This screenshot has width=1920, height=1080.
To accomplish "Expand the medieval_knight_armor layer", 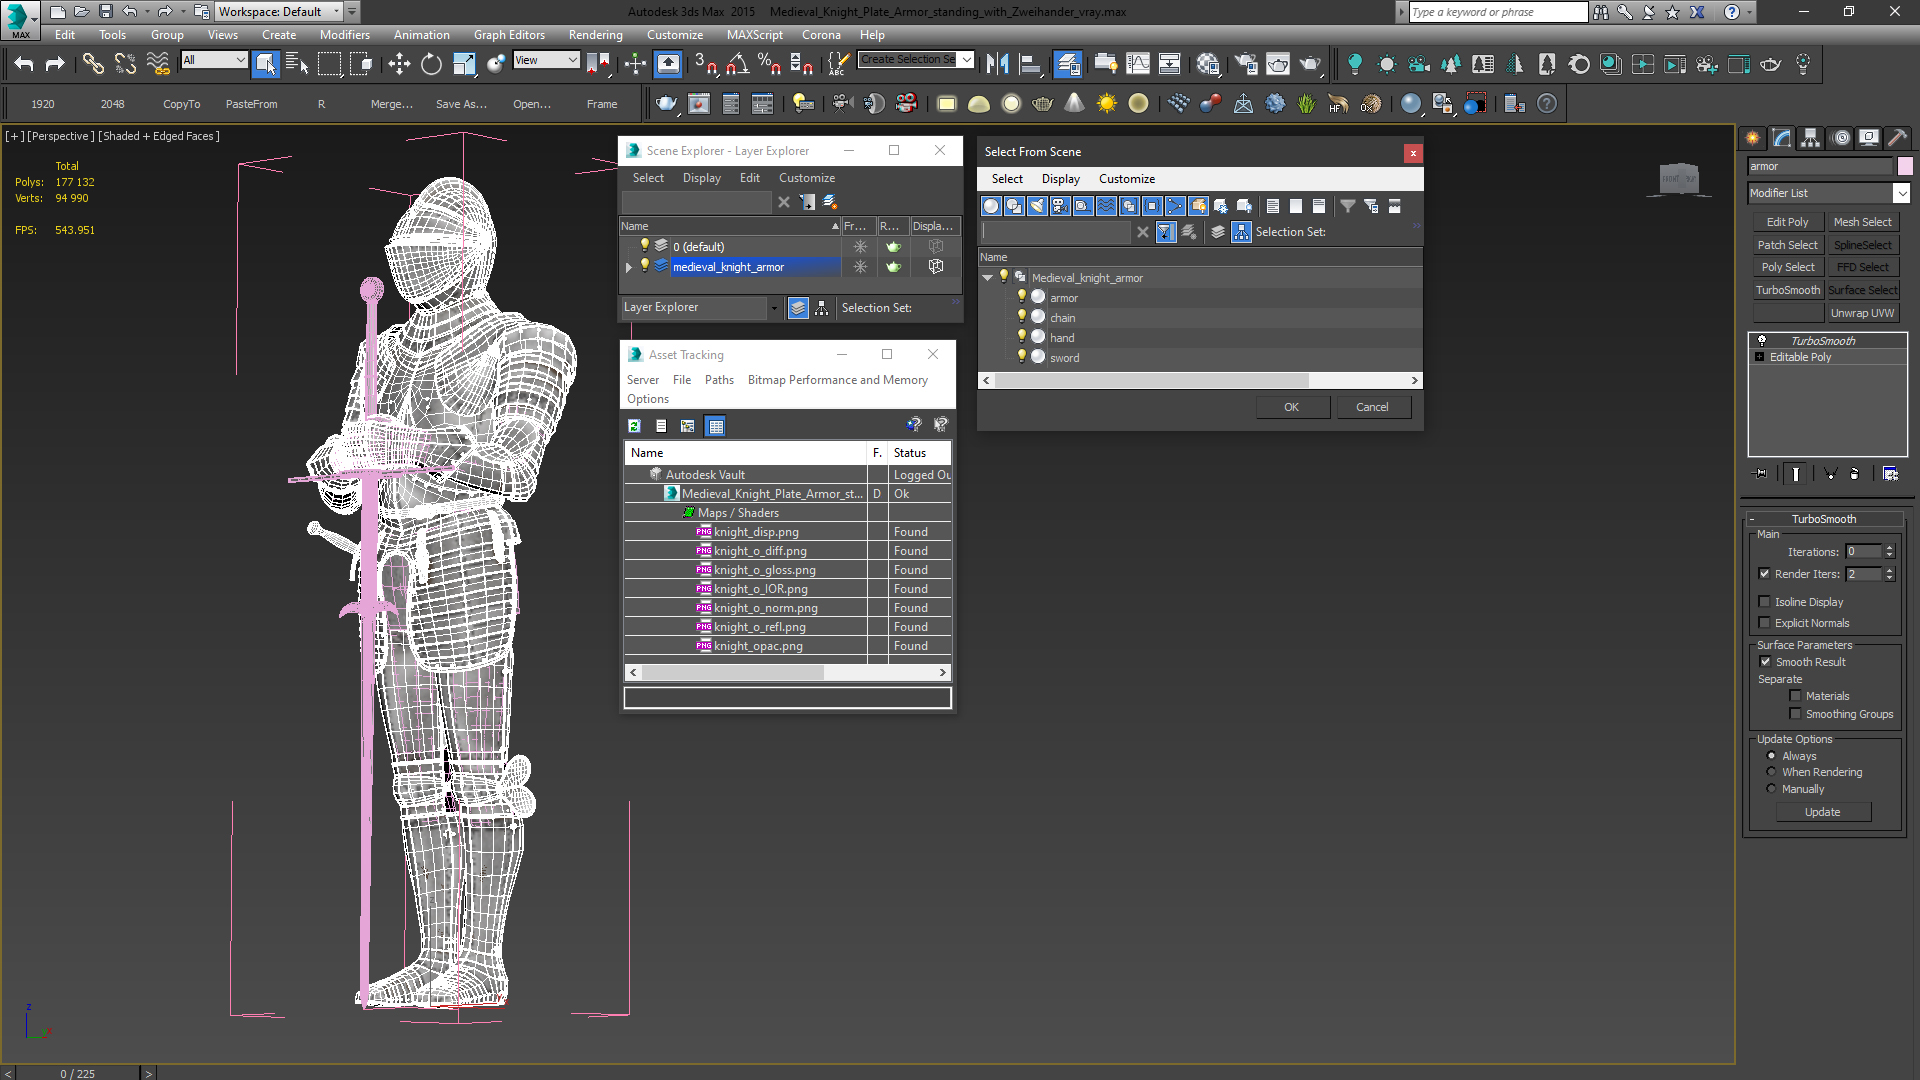I will [629, 267].
